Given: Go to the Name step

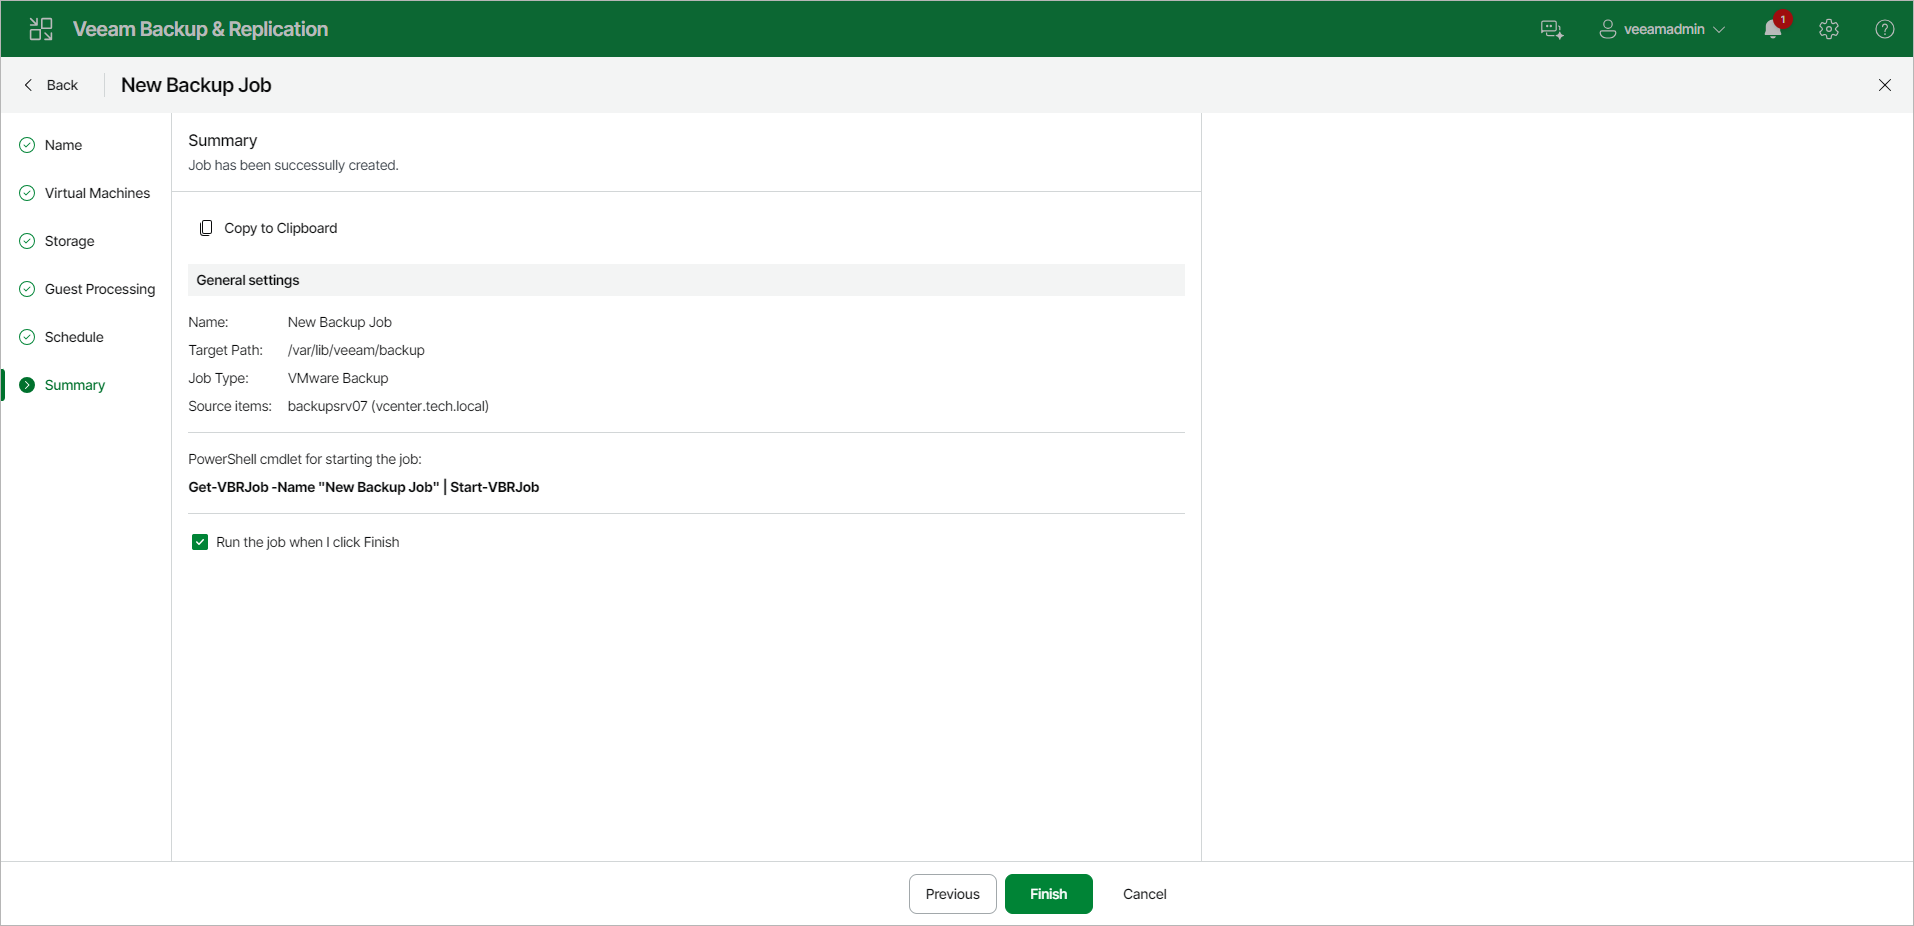Looking at the screenshot, I should pyautogui.click(x=63, y=145).
